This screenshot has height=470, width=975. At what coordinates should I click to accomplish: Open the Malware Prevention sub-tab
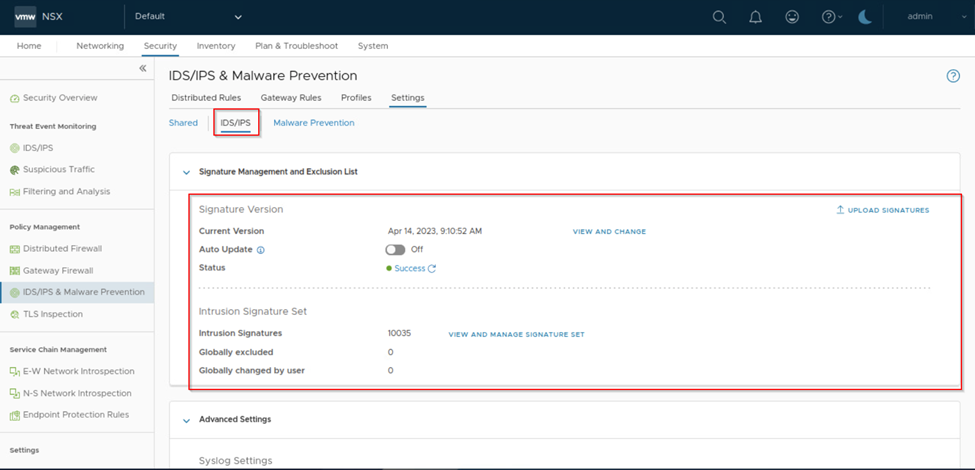click(x=313, y=123)
